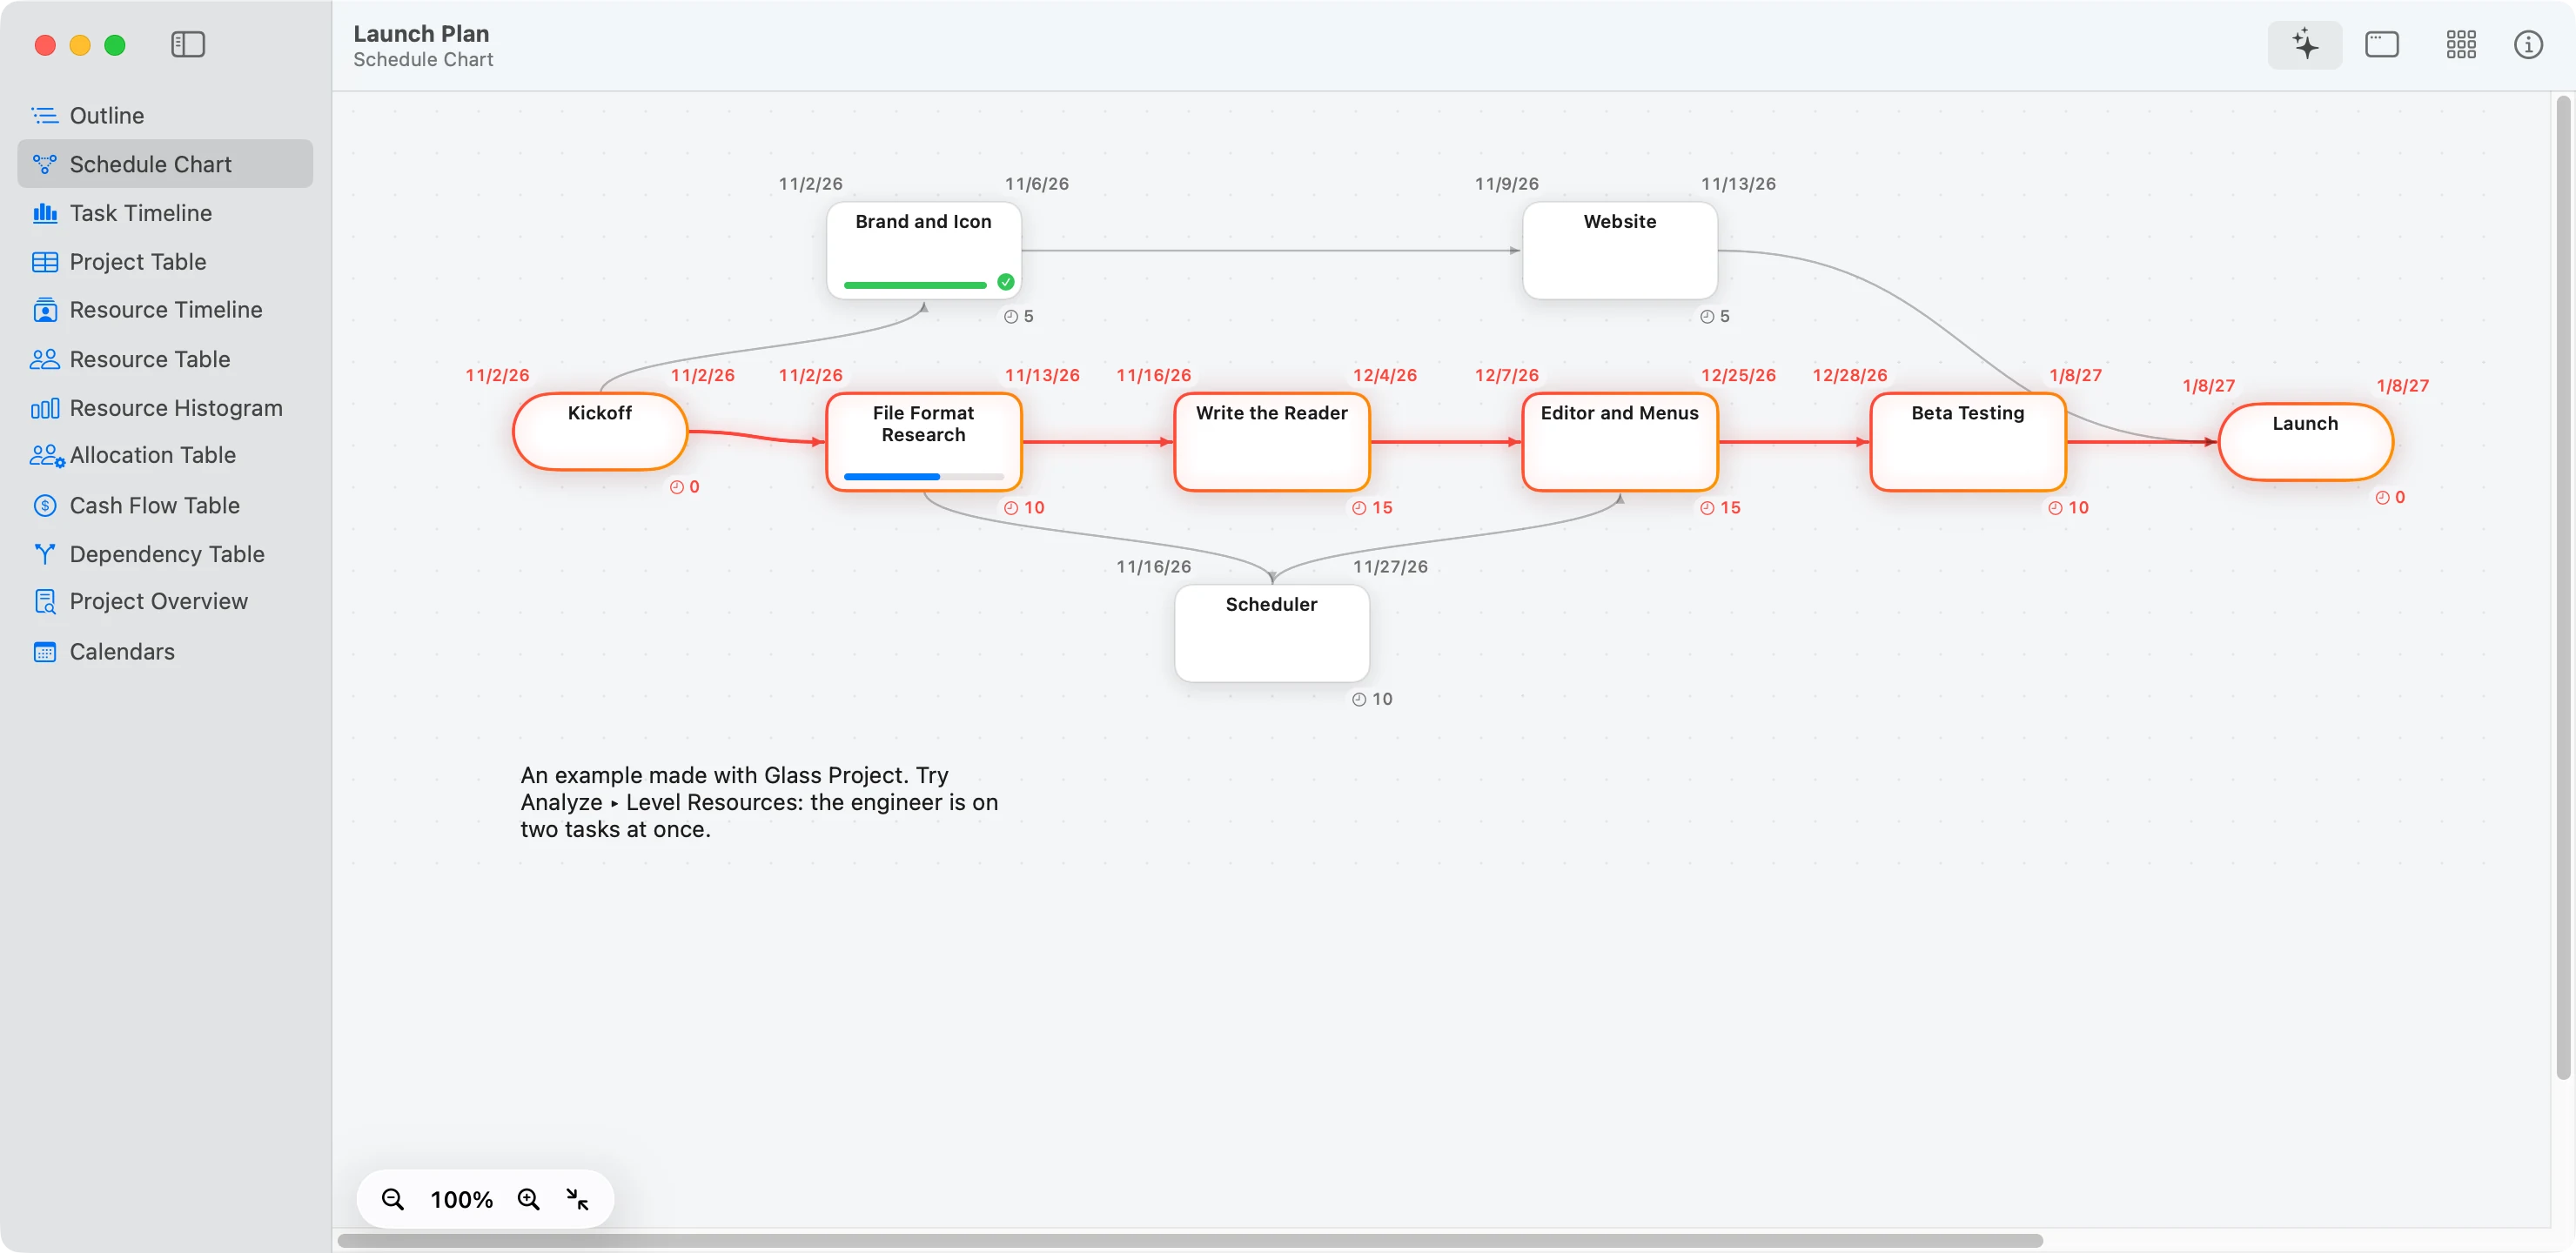Click the 100% zoom level
This screenshot has width=2576, height=1253.
pos(461,1199)
